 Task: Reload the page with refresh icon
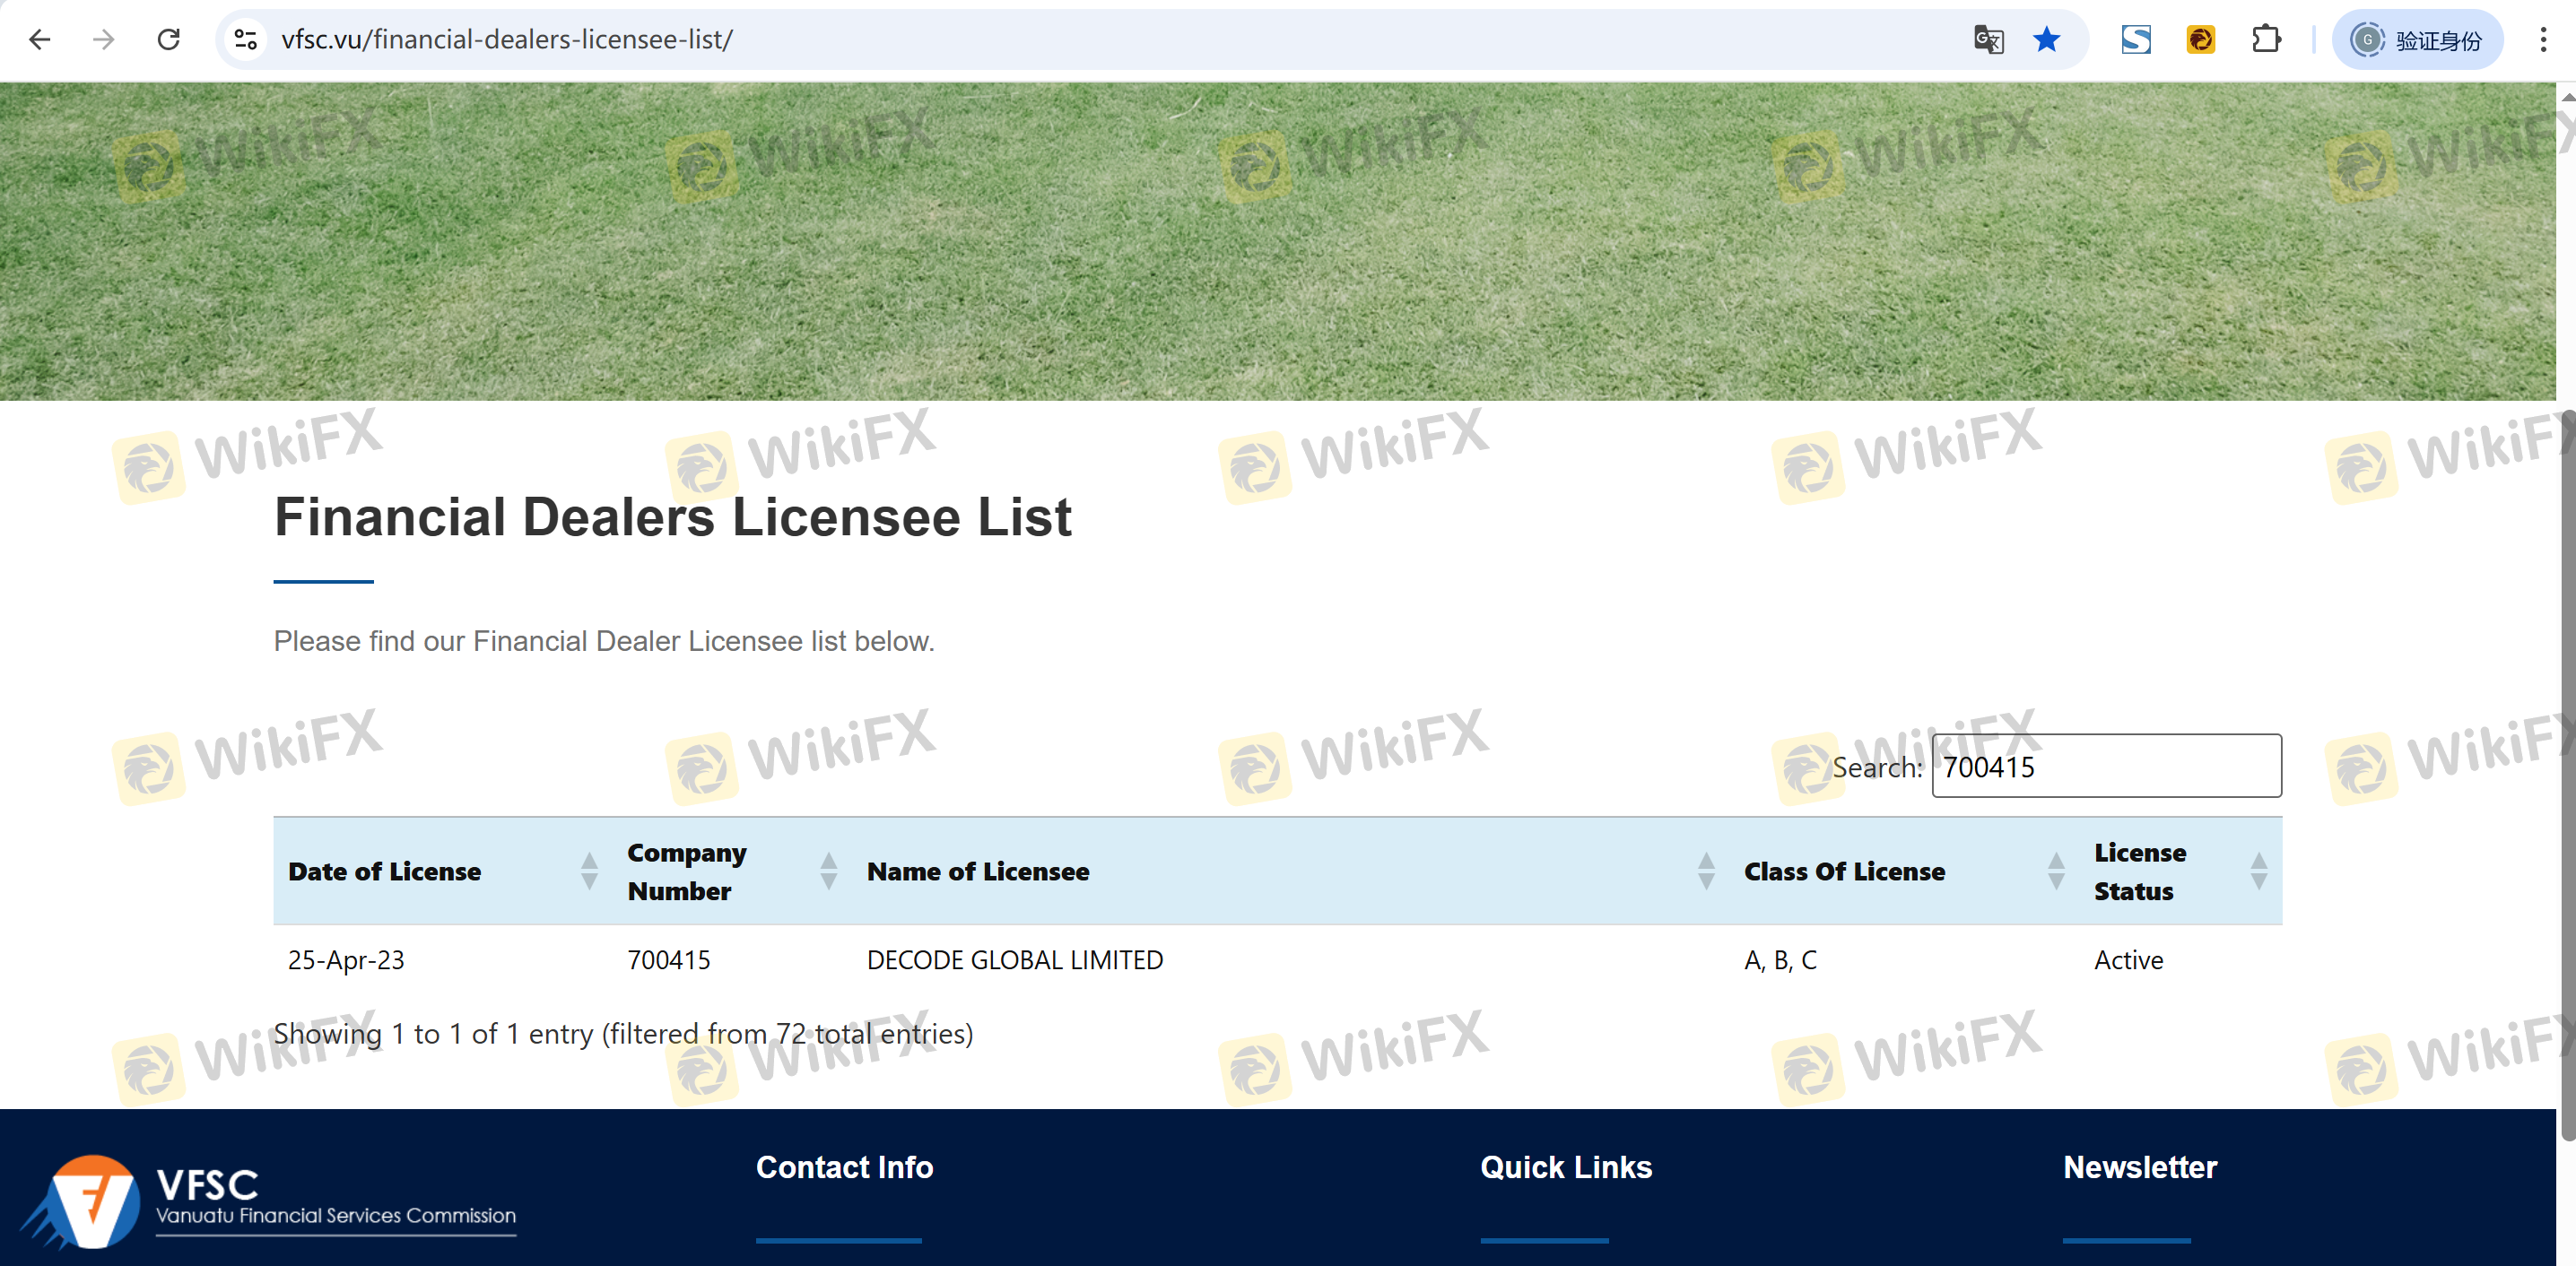coord(169,40)
